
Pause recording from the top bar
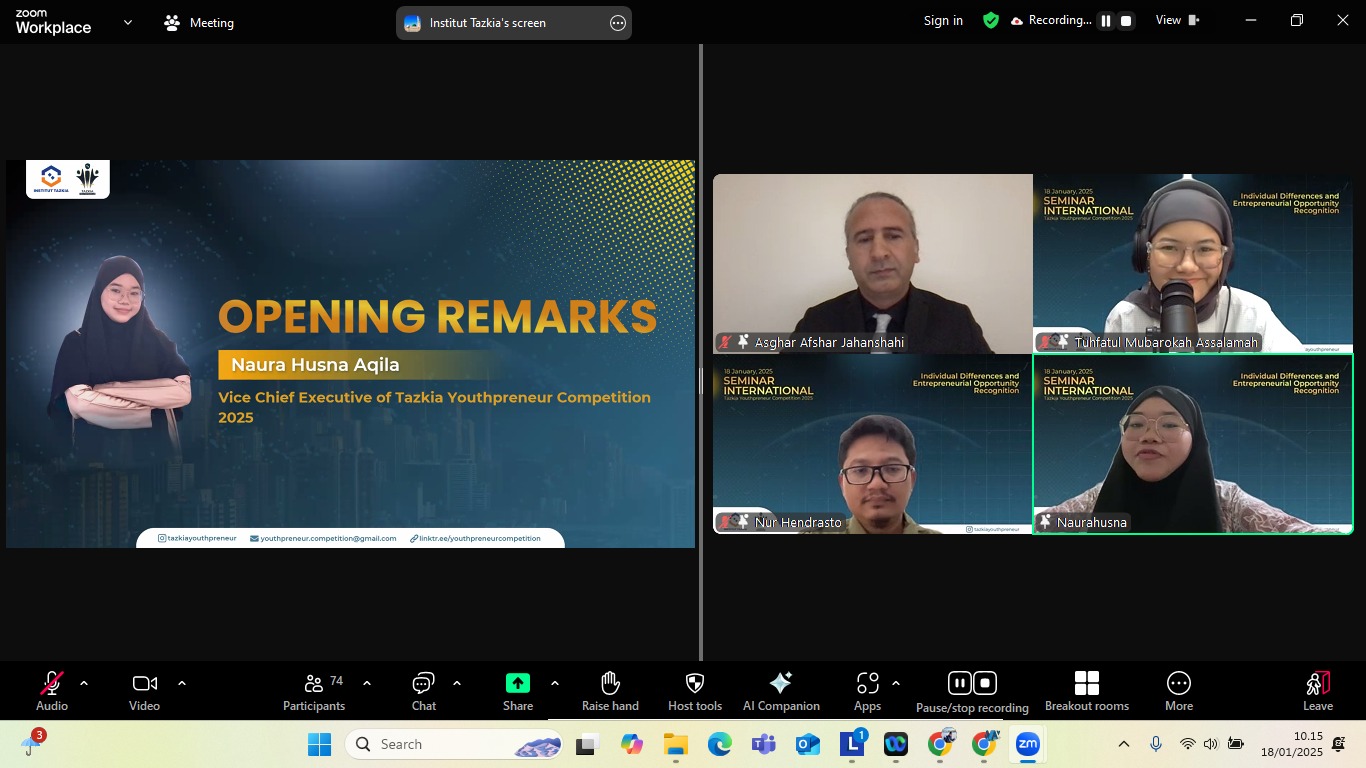tap(1106, 20)
